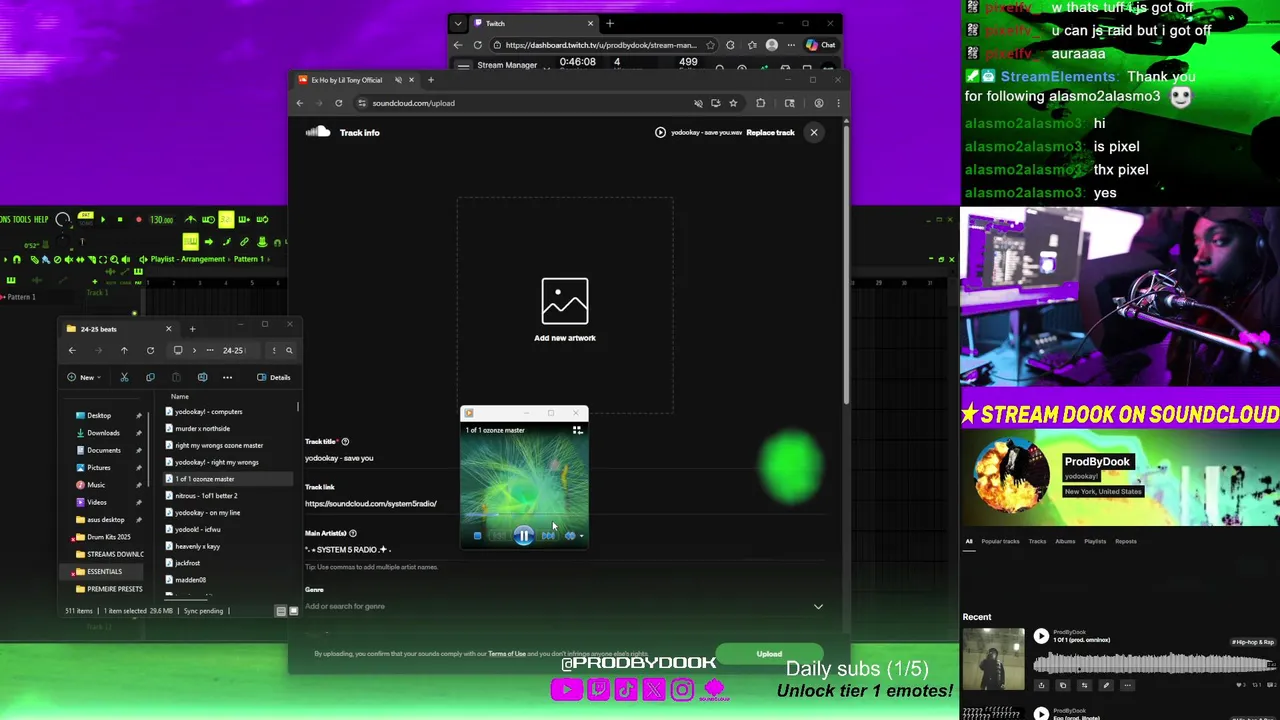Toggle the Details pane in File Explorer
Image resolution: width=1280 pixels, height=720 pixels.
coord(274,377)
